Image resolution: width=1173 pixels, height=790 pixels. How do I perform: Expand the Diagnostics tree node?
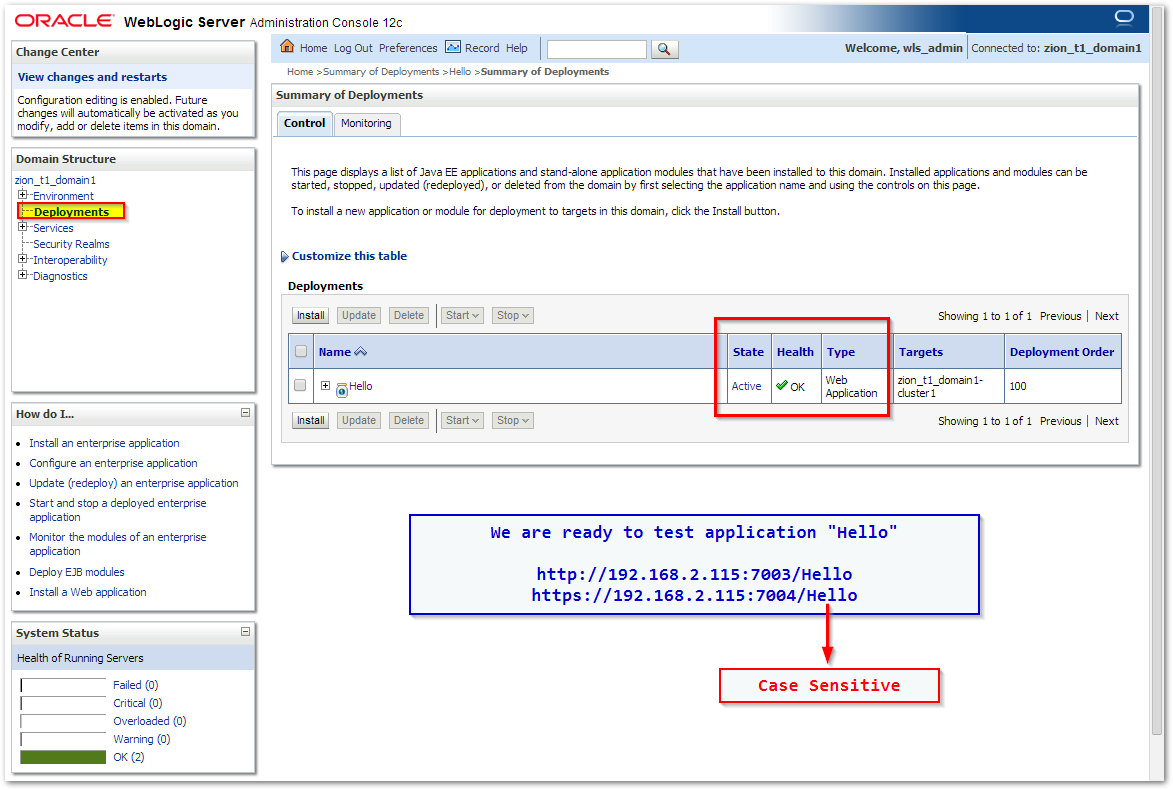[22, 275]
